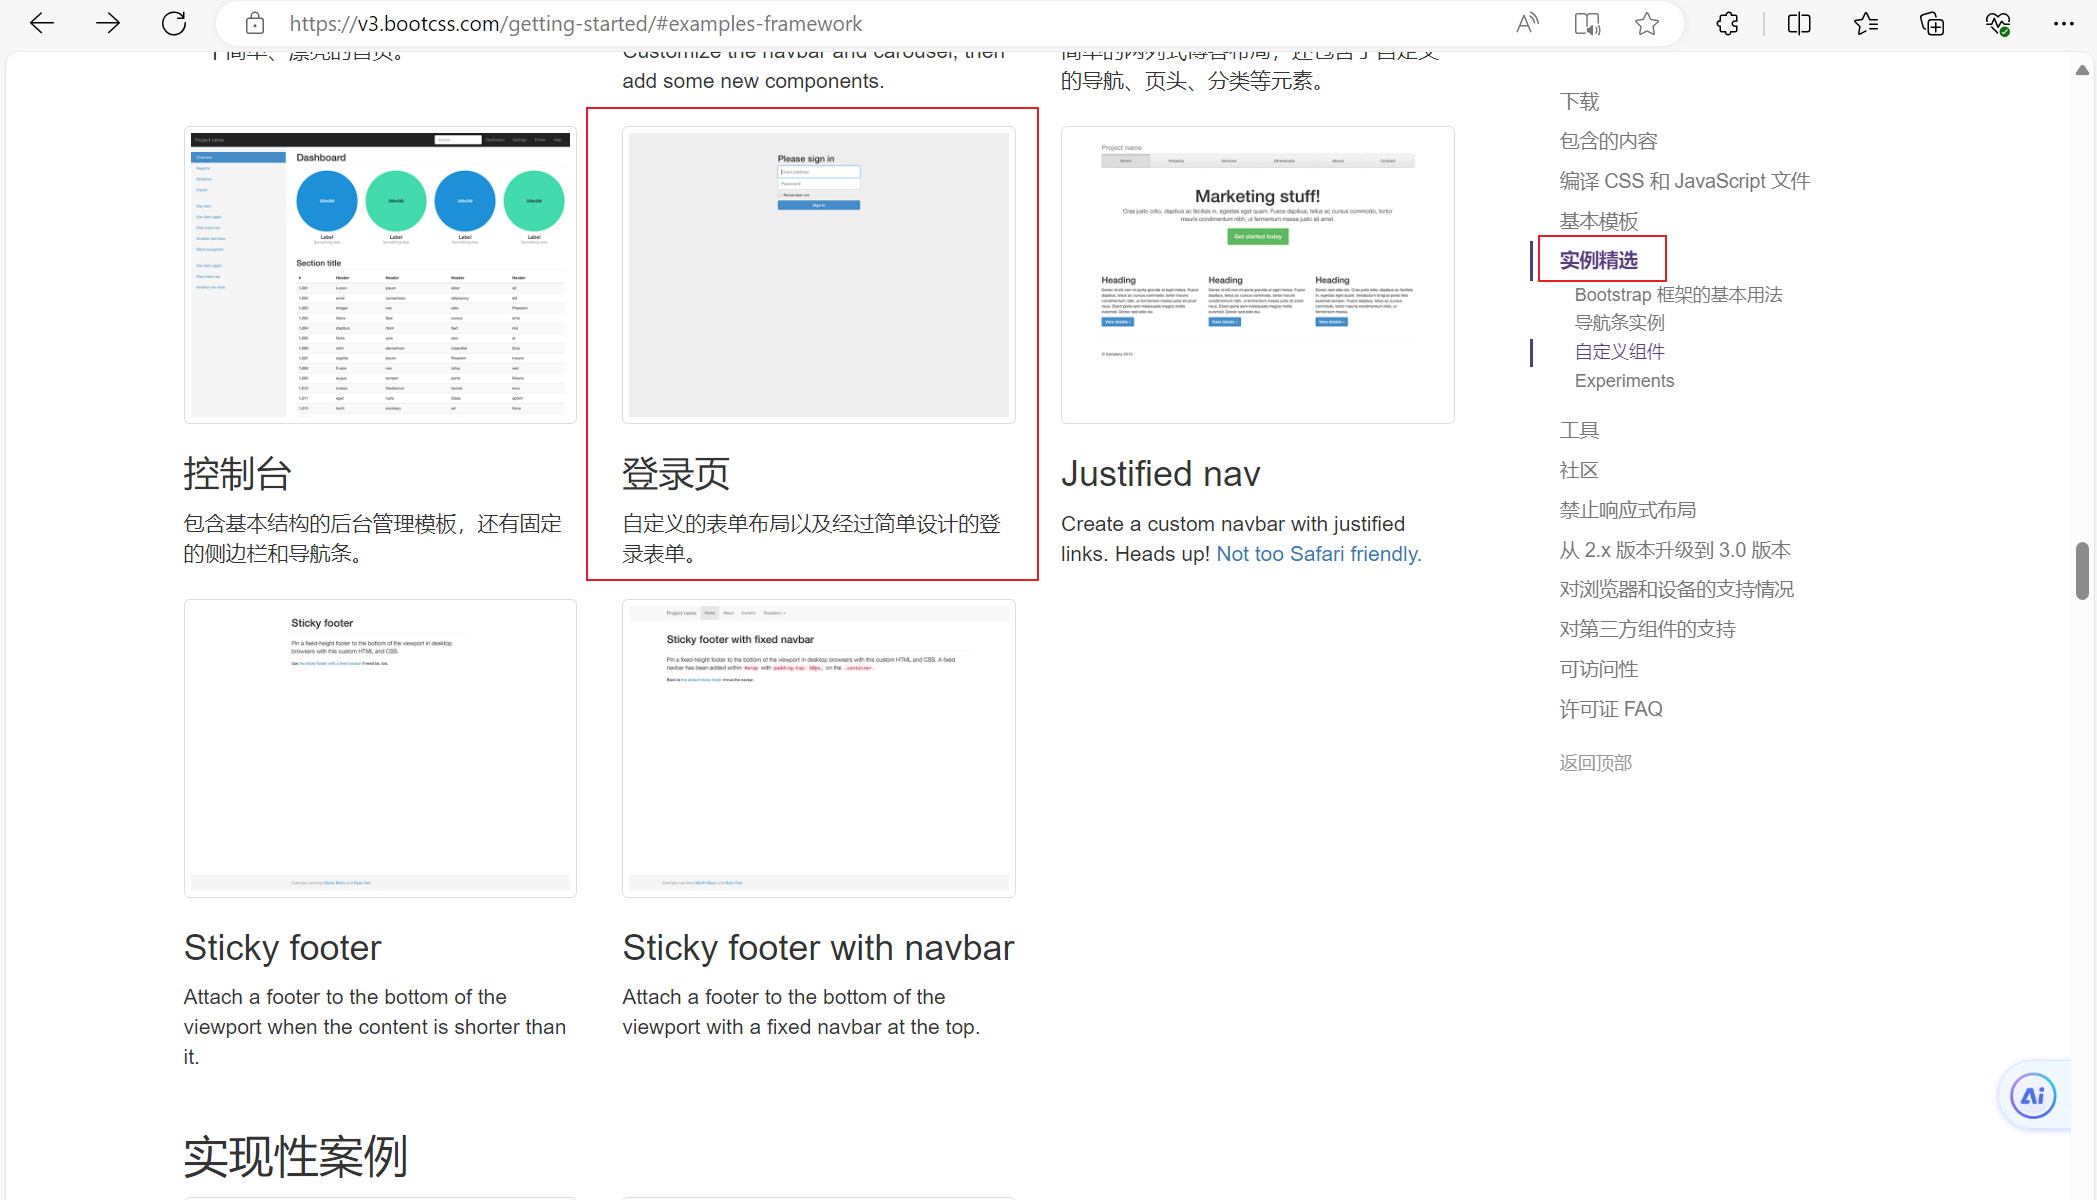The width and height of the screenshot is (2097, 1200).
Task: Open the Collections icon in toolbar
Action: [x=1932, y=23]
